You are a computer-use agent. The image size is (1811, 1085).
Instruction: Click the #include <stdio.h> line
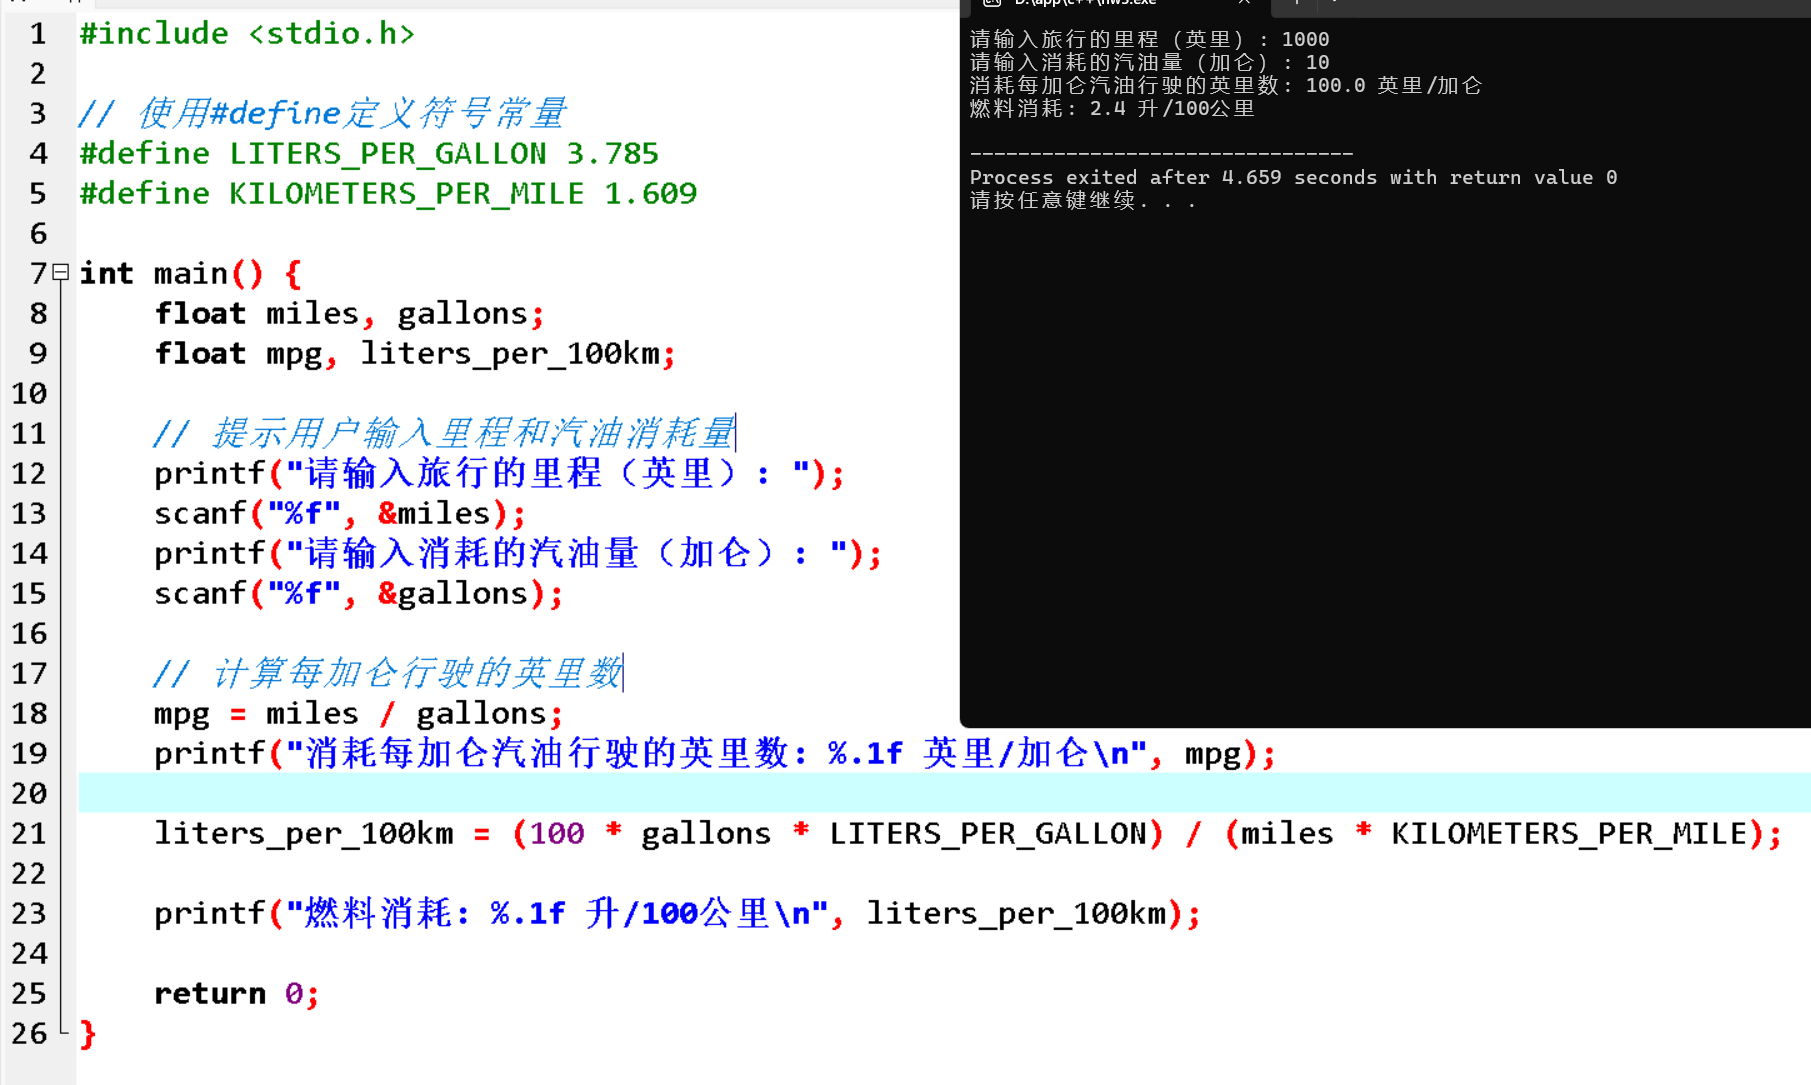pos(247,34)
